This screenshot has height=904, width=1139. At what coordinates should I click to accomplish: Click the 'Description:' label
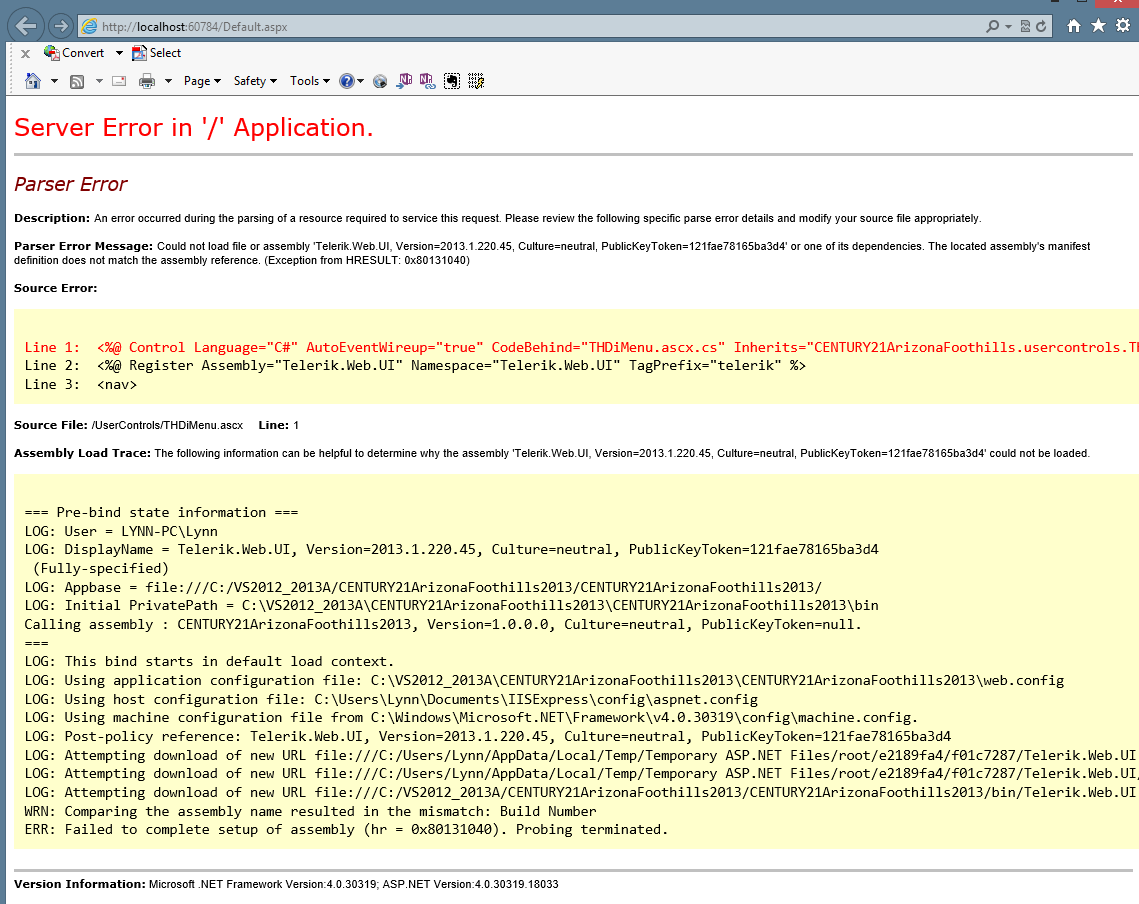52,218
